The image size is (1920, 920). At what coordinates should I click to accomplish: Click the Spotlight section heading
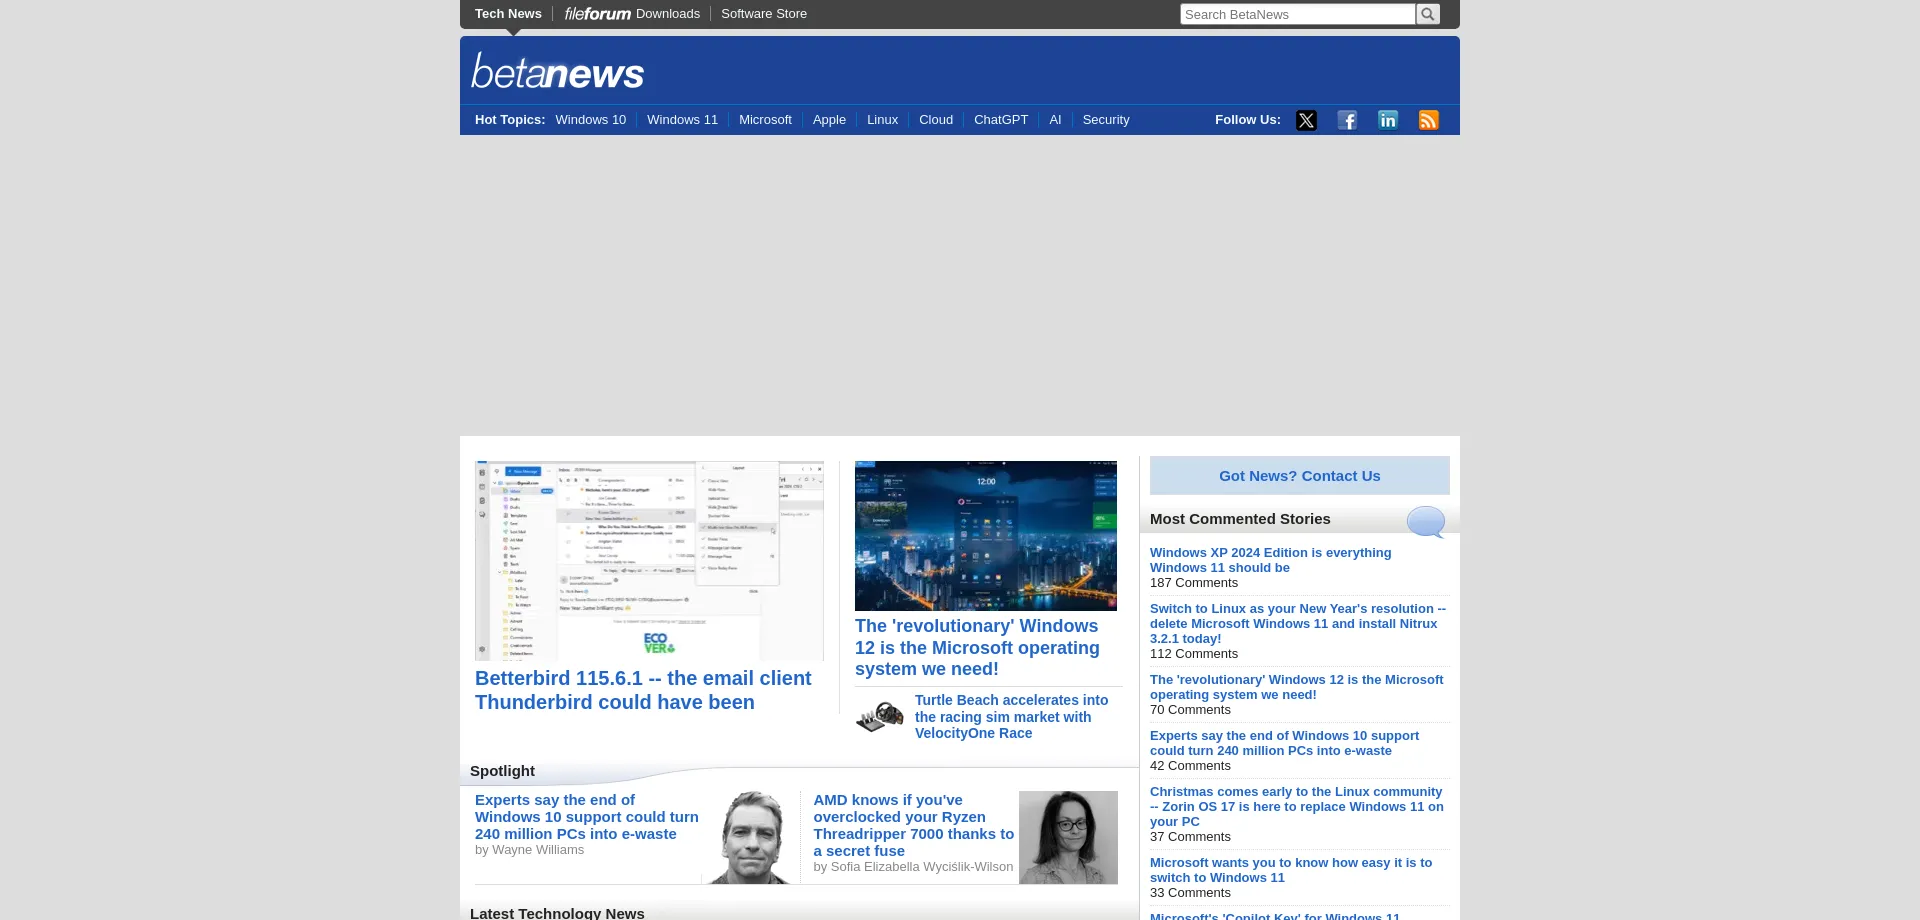[x=502, y=771]
